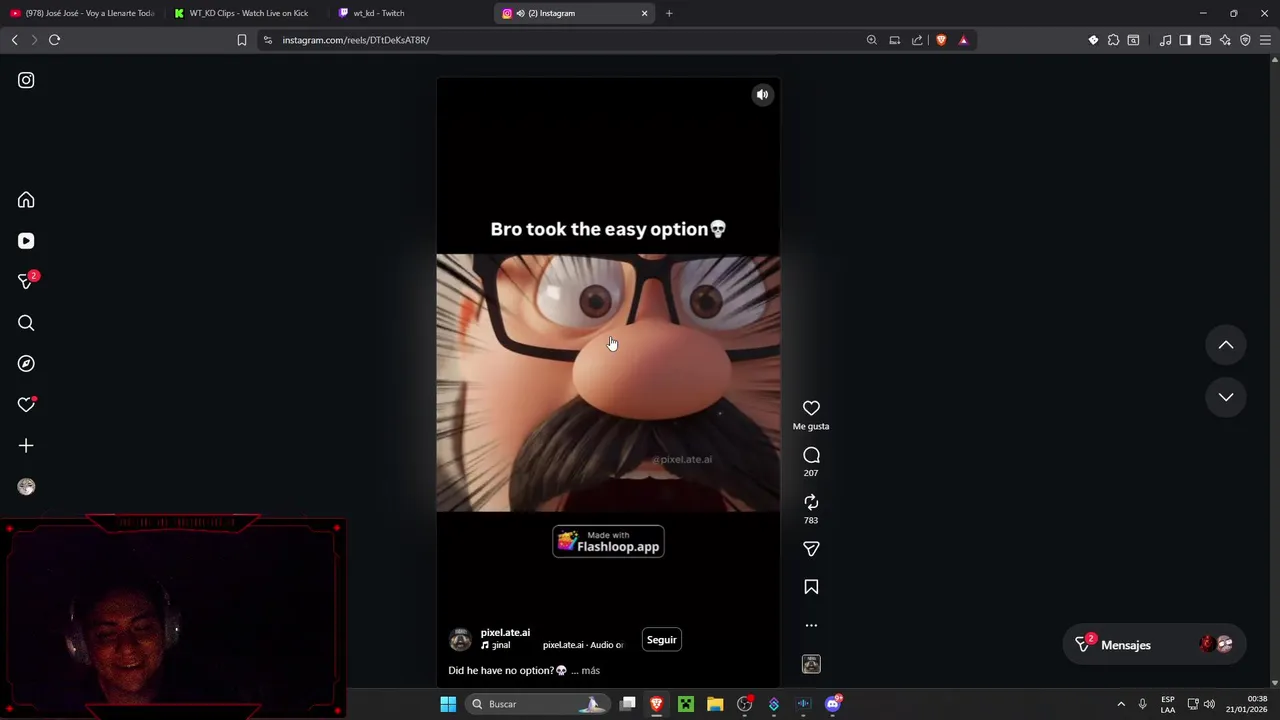This screenshot has width=1280, height=720.
Task: Open Task View on the taskbar
Action: [x=628, y=704]
